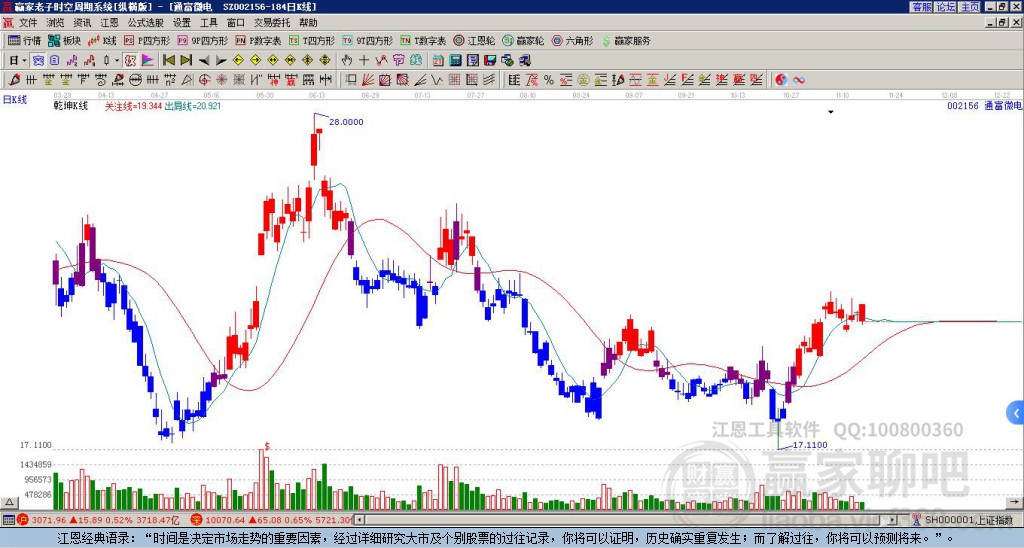The width and height of the screenshot is (1024, 548).
Task: Open the 公式选股 menu
Action: pos(146,23)
